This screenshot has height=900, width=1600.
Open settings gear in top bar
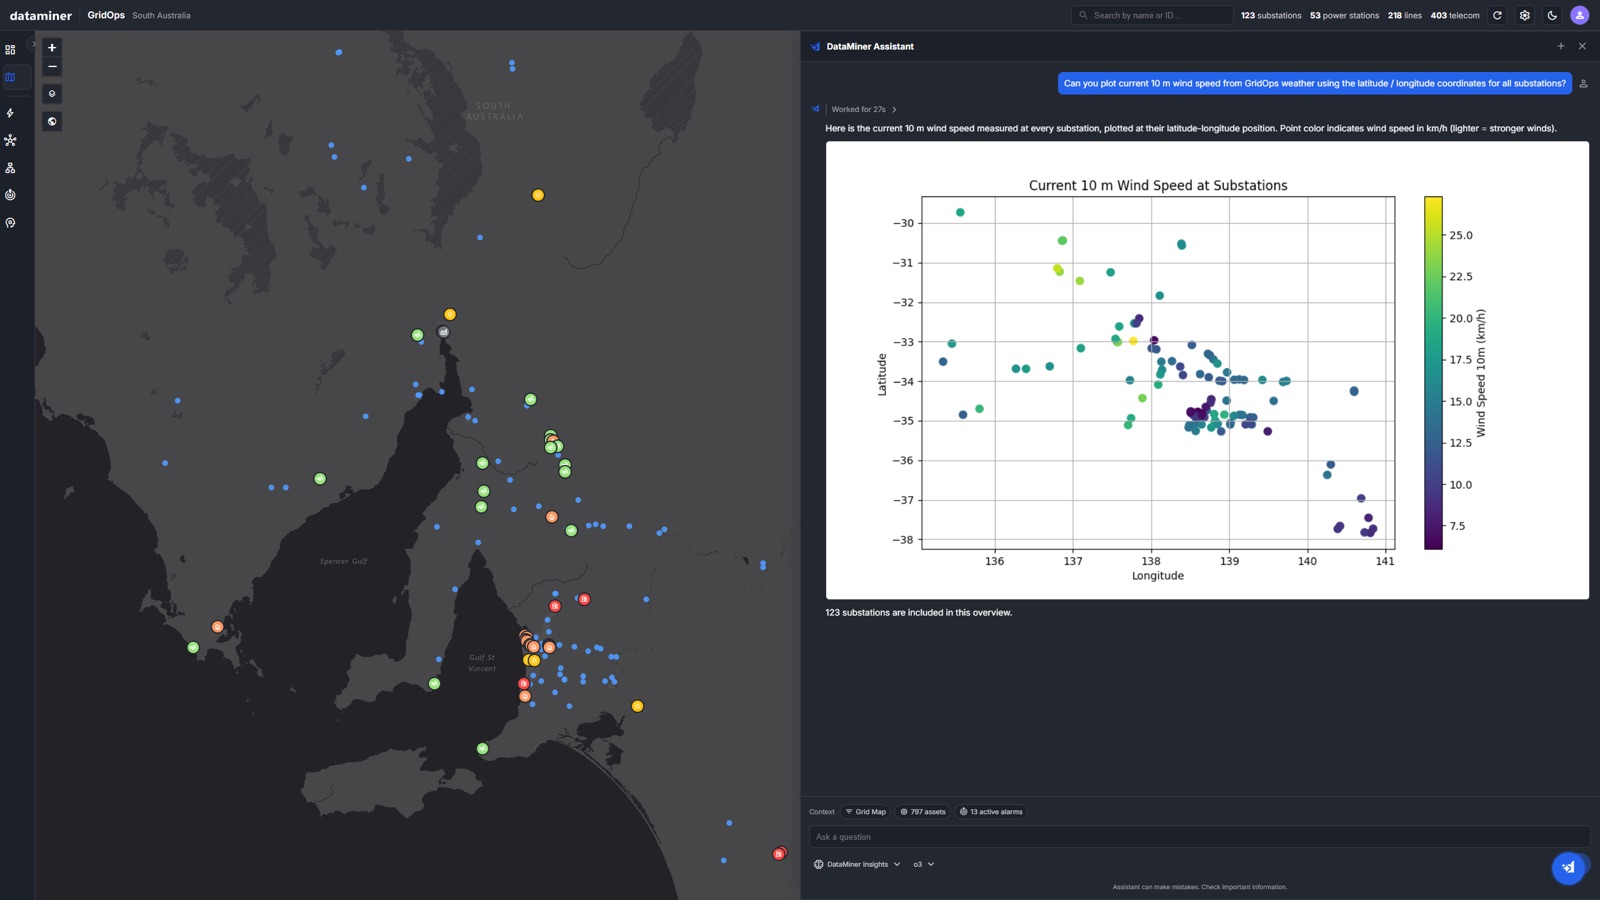click(1525, 15)
